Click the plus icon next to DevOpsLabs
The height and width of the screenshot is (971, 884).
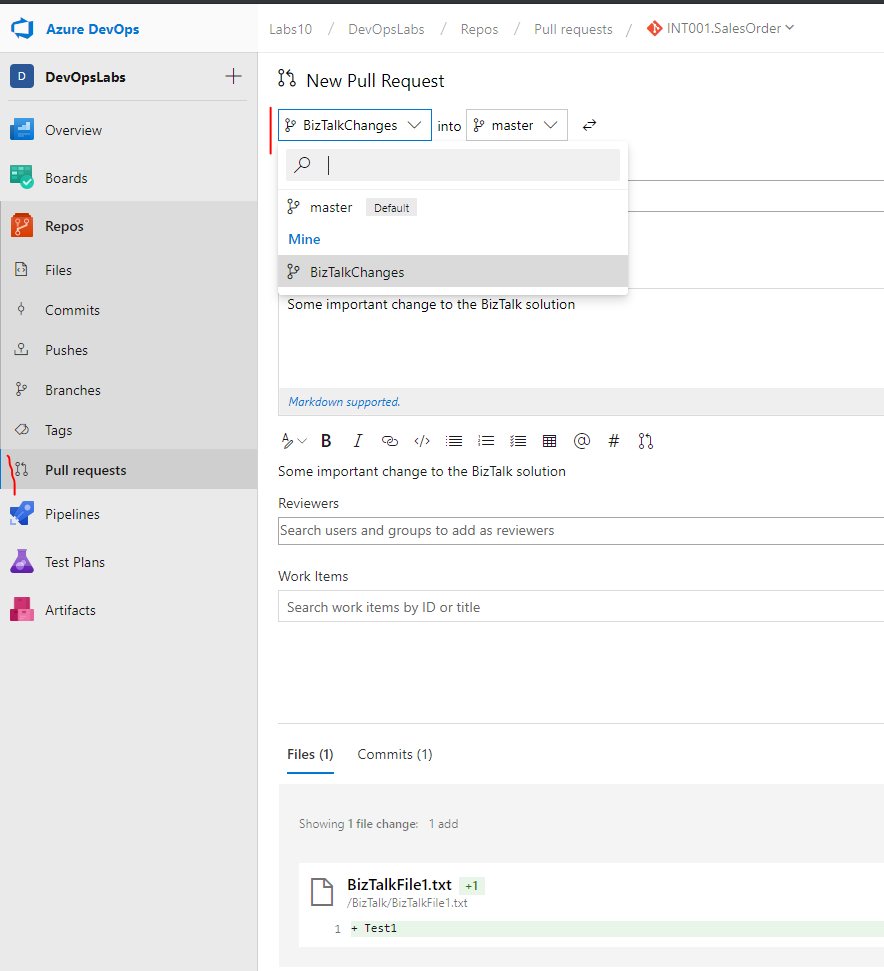[233, 76]
